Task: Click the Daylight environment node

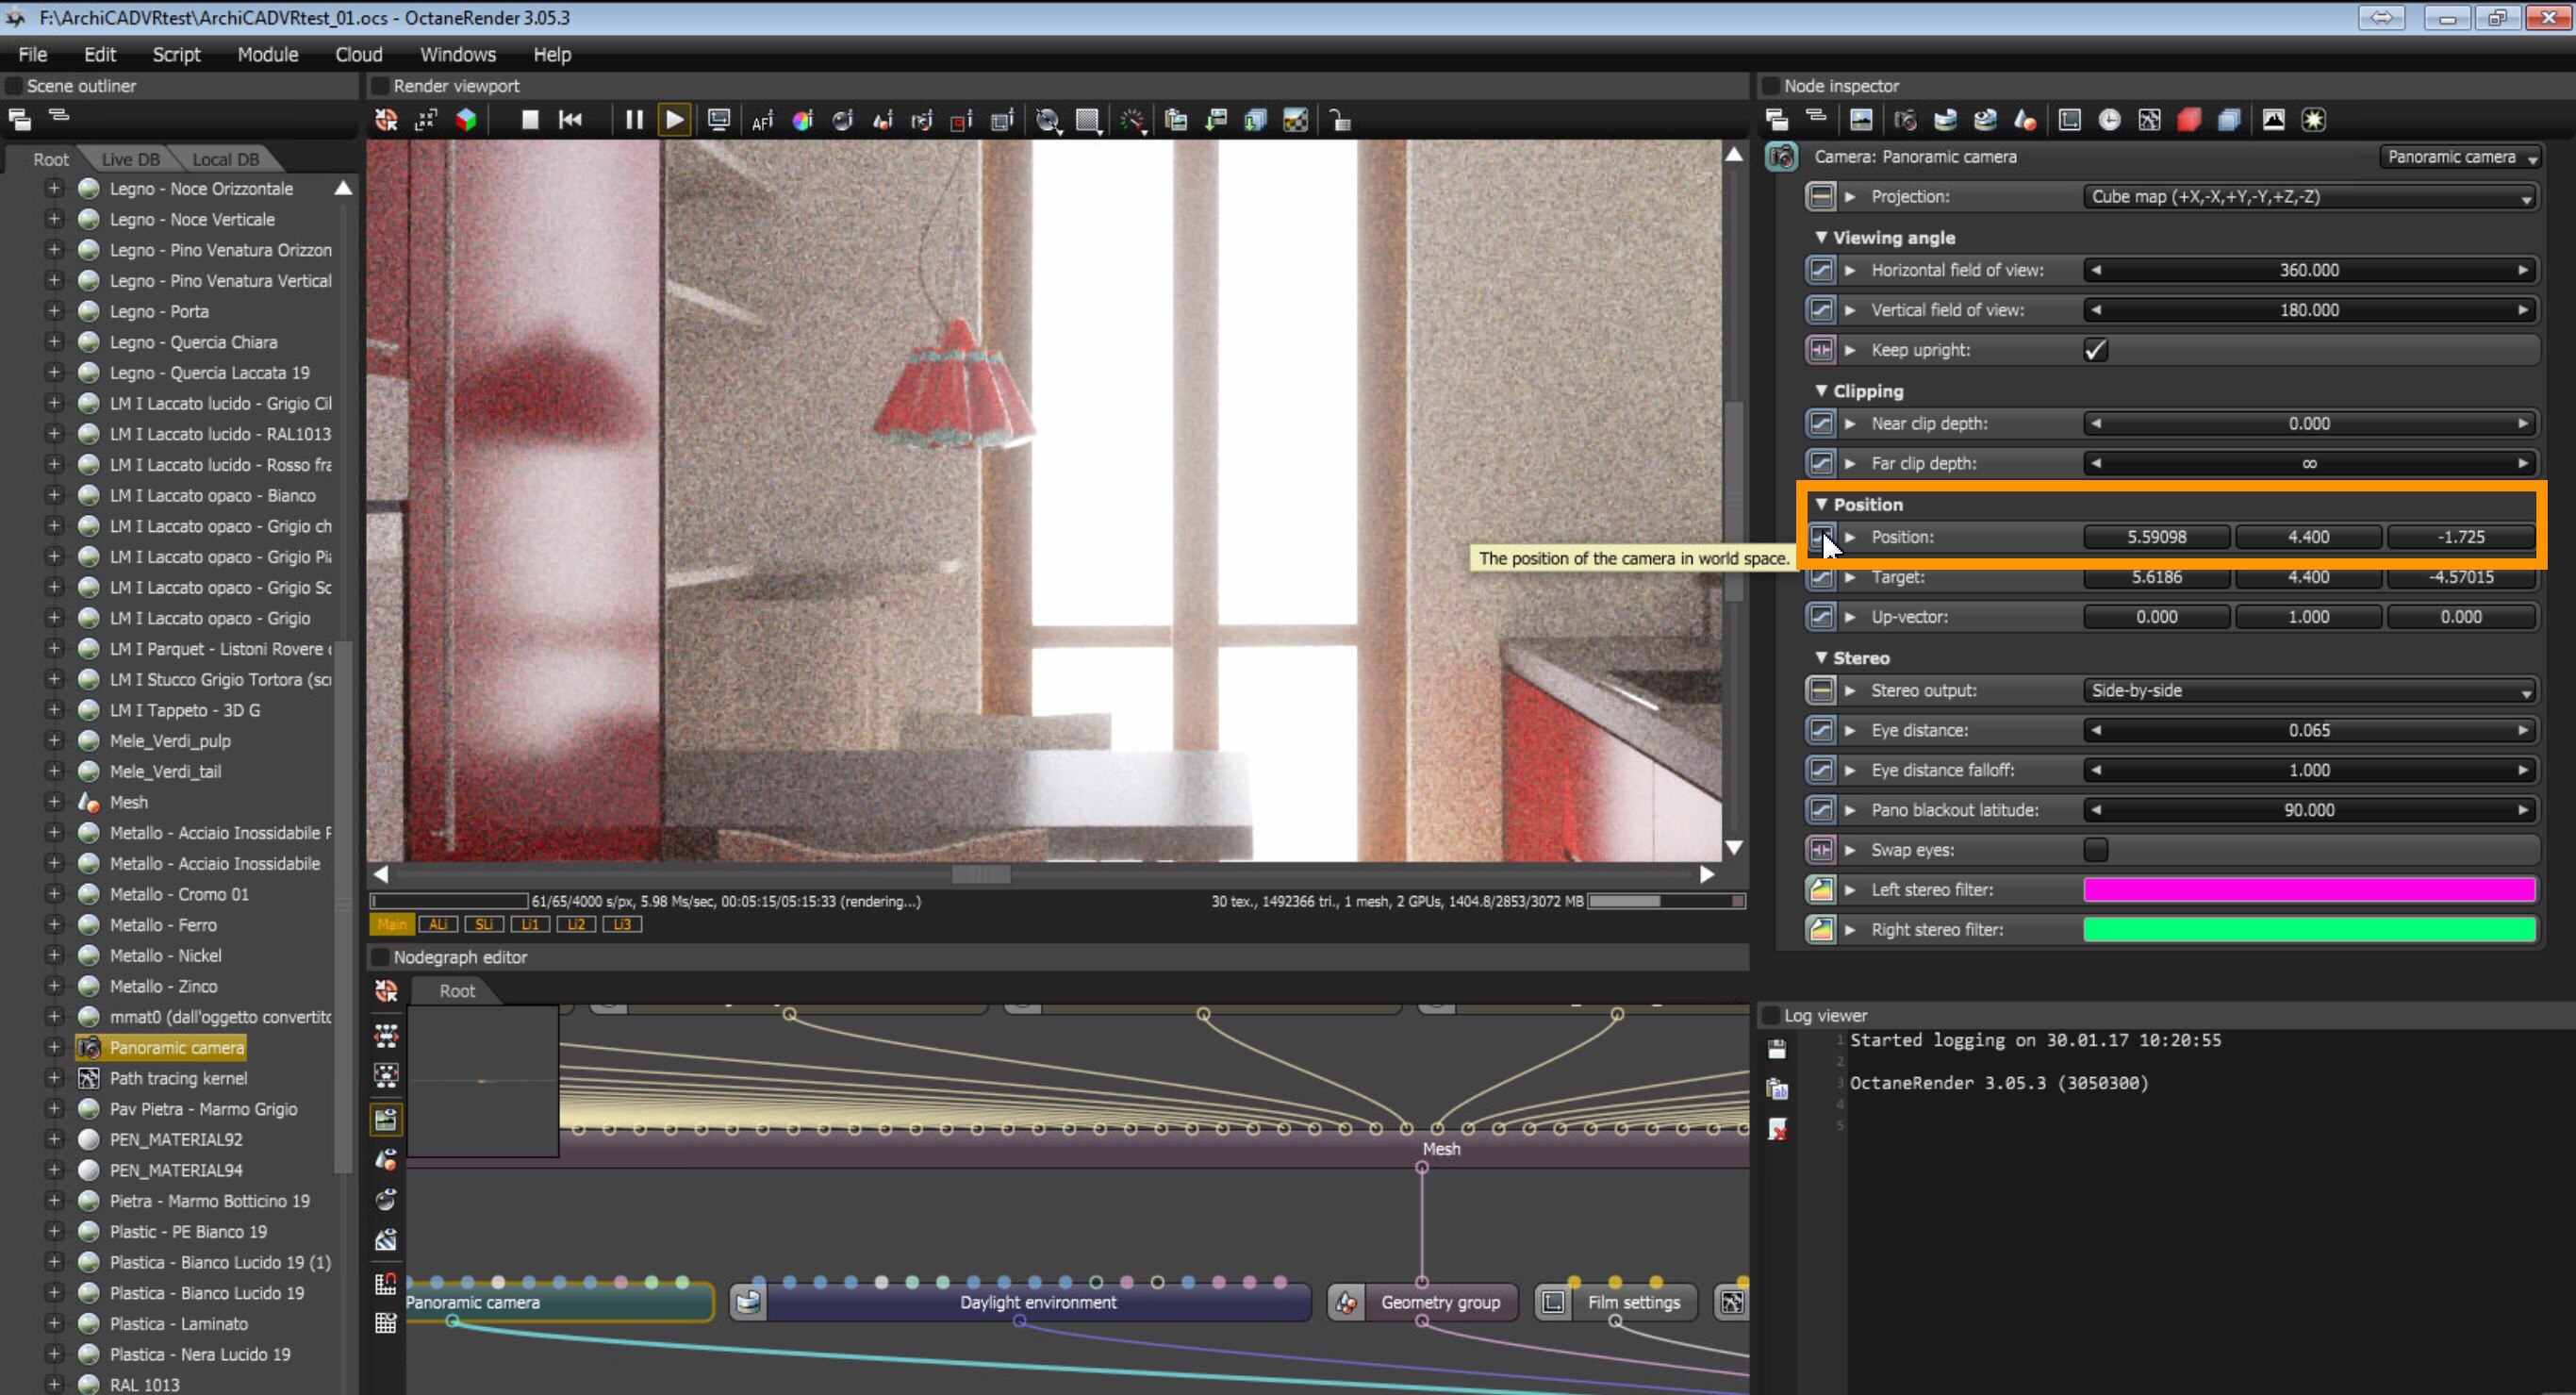Action: [1037, 1302]
